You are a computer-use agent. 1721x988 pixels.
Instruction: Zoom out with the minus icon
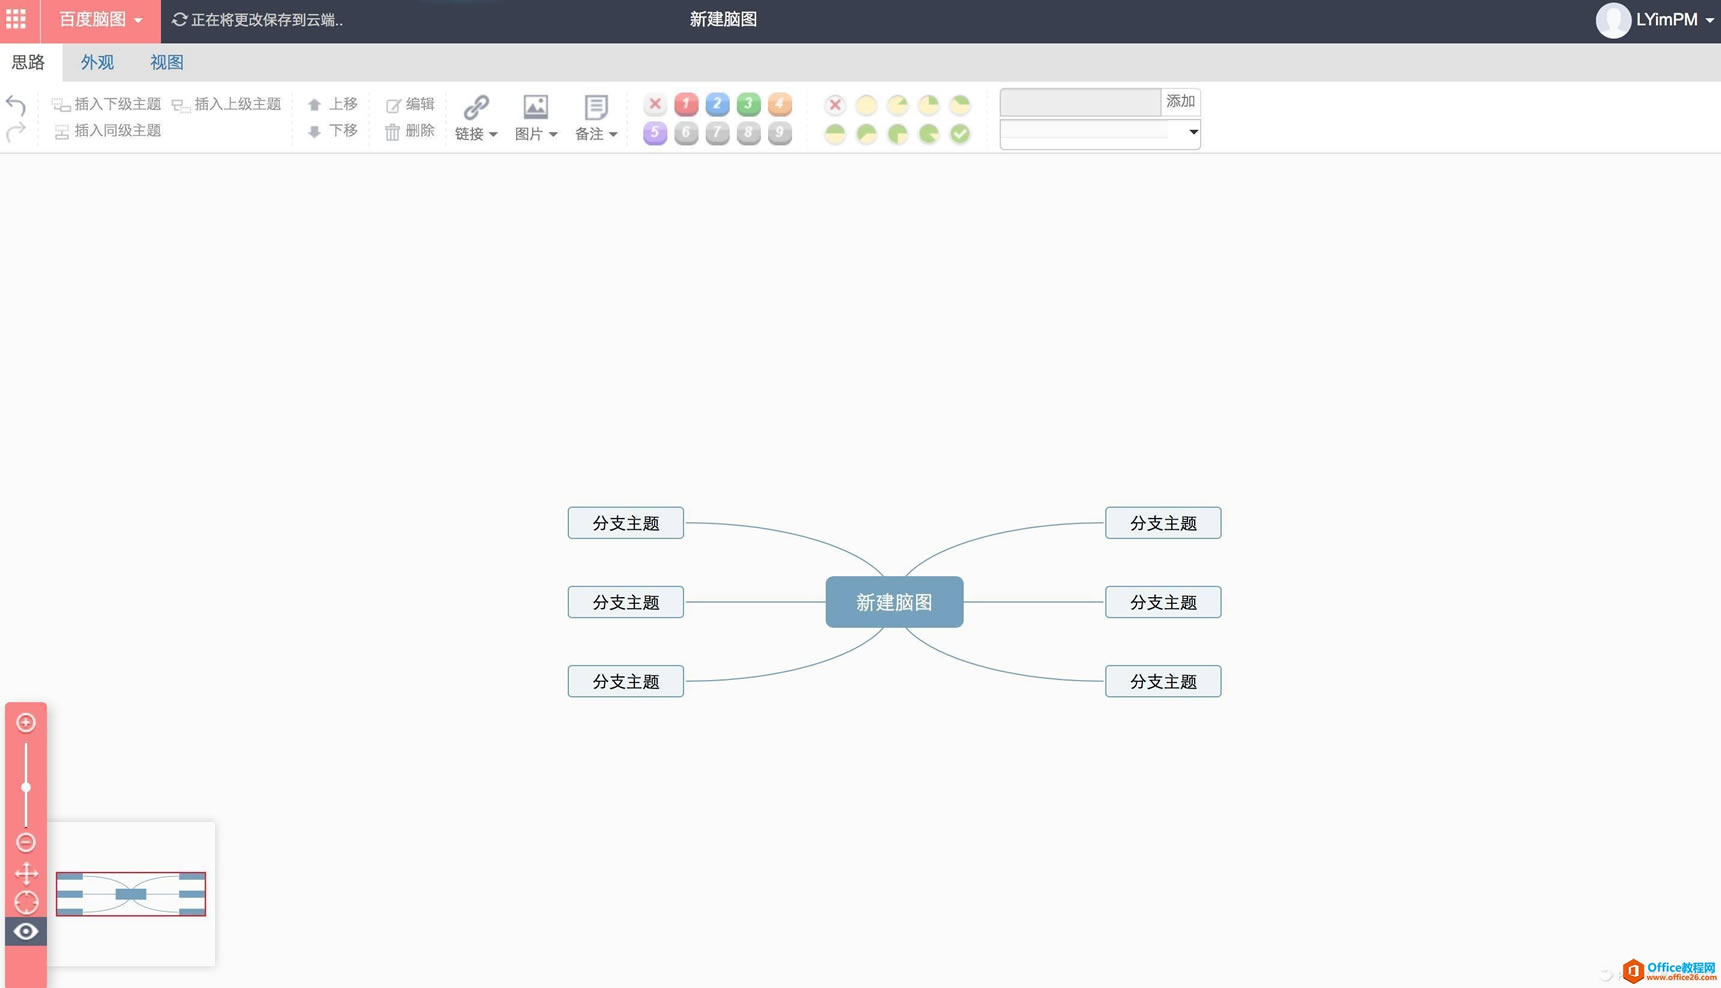[26, 842]
